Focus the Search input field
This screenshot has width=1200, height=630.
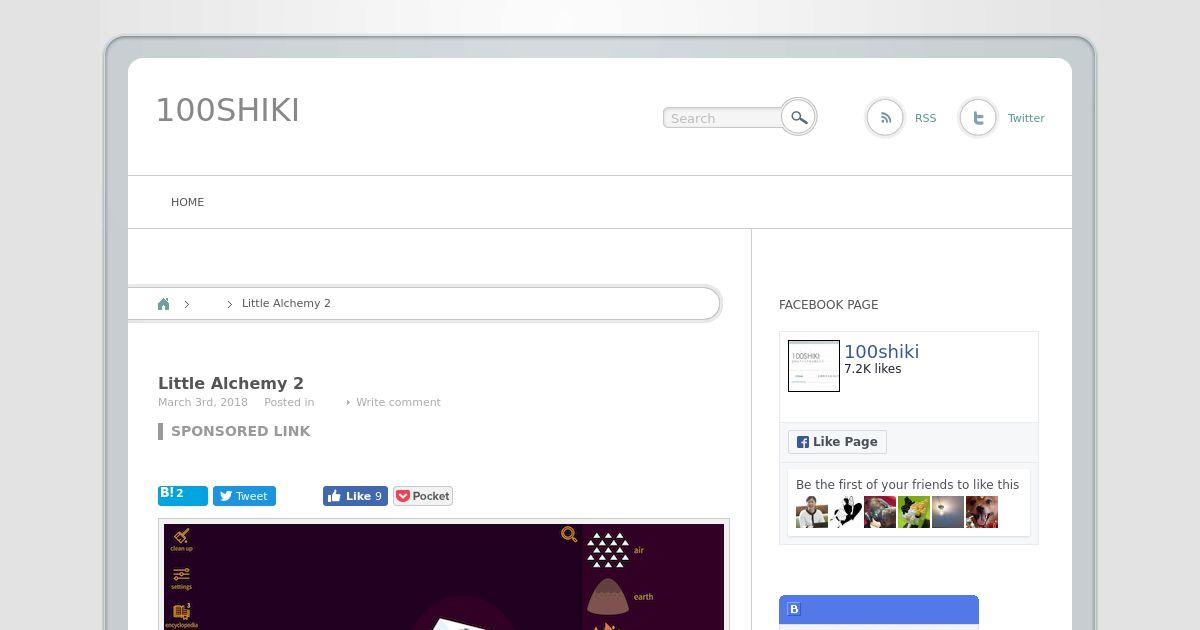pos(723,118)
